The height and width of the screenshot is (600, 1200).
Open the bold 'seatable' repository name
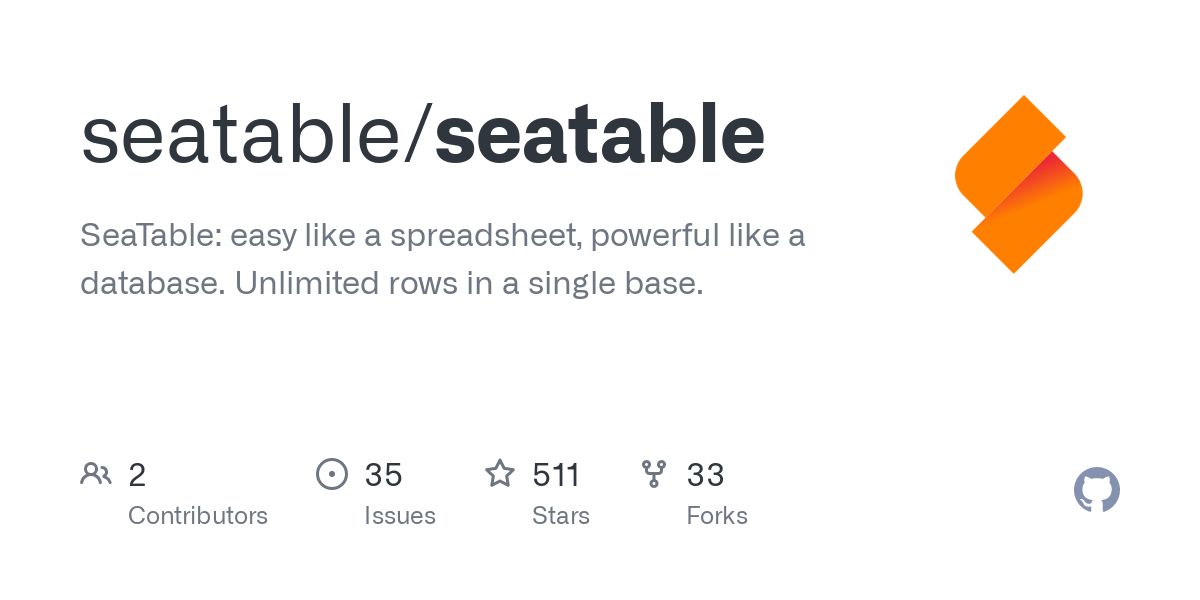(x=600, y=135)
